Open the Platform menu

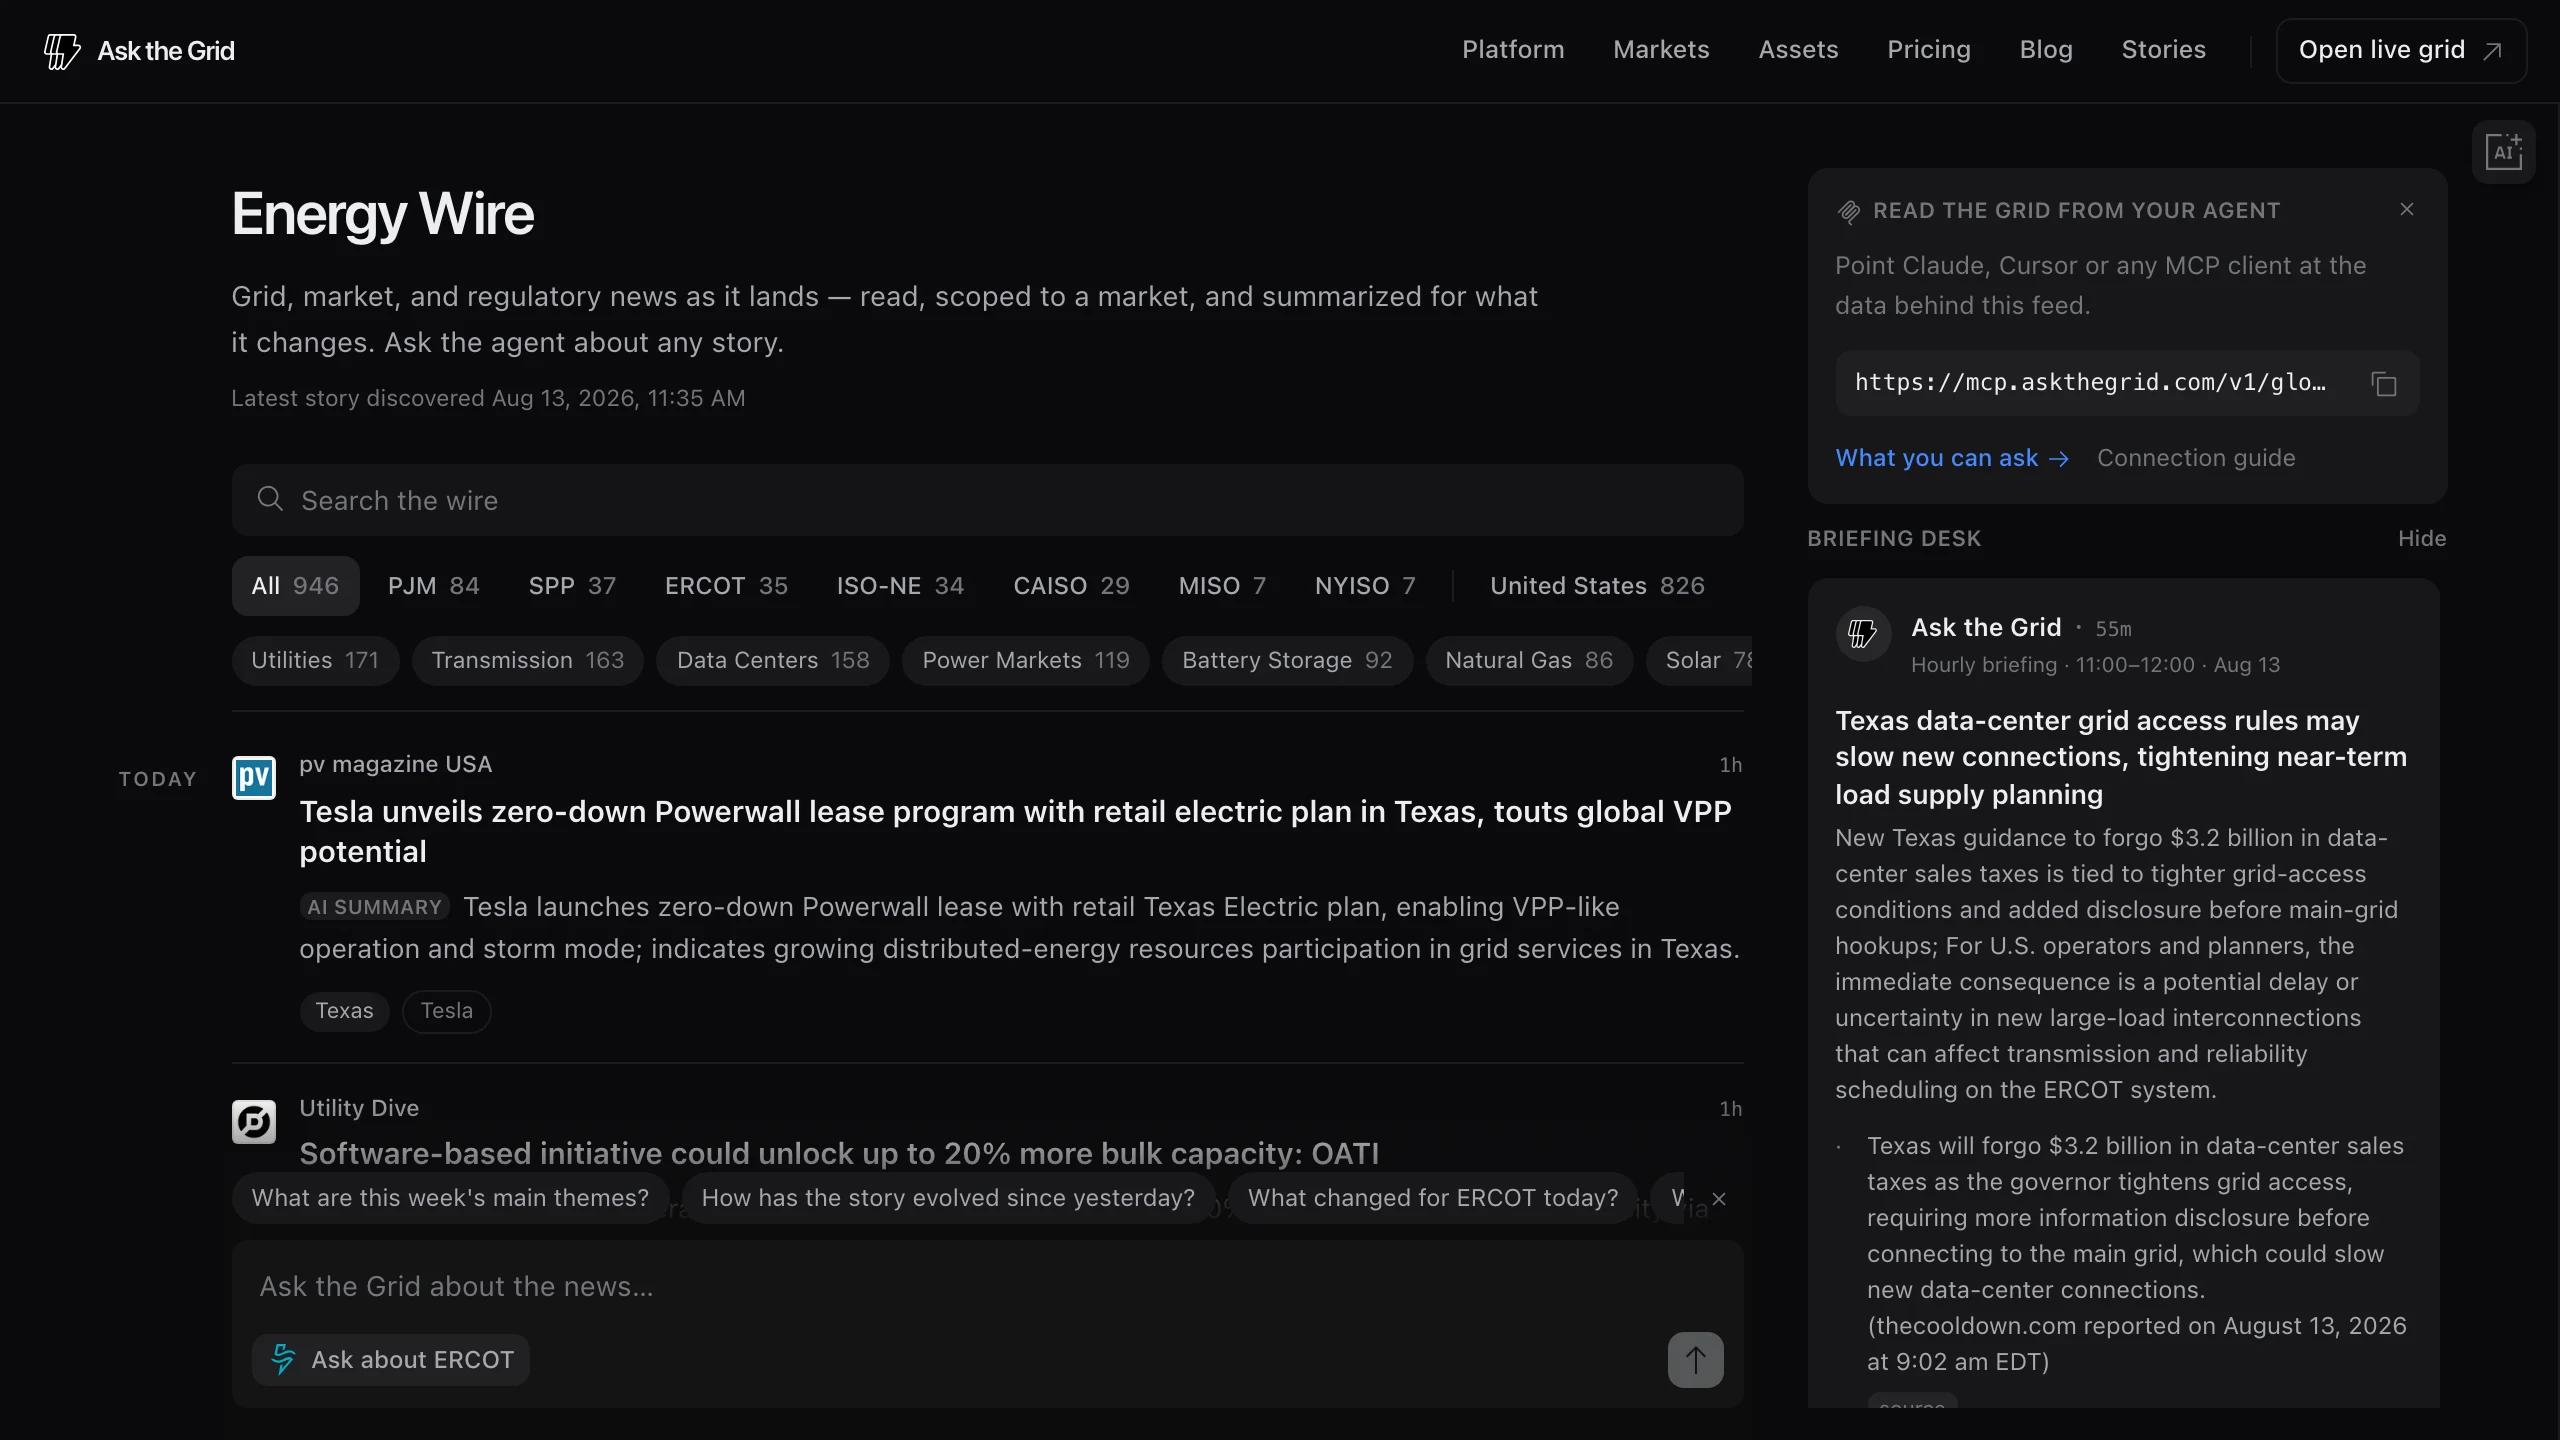coord(1513,50)
